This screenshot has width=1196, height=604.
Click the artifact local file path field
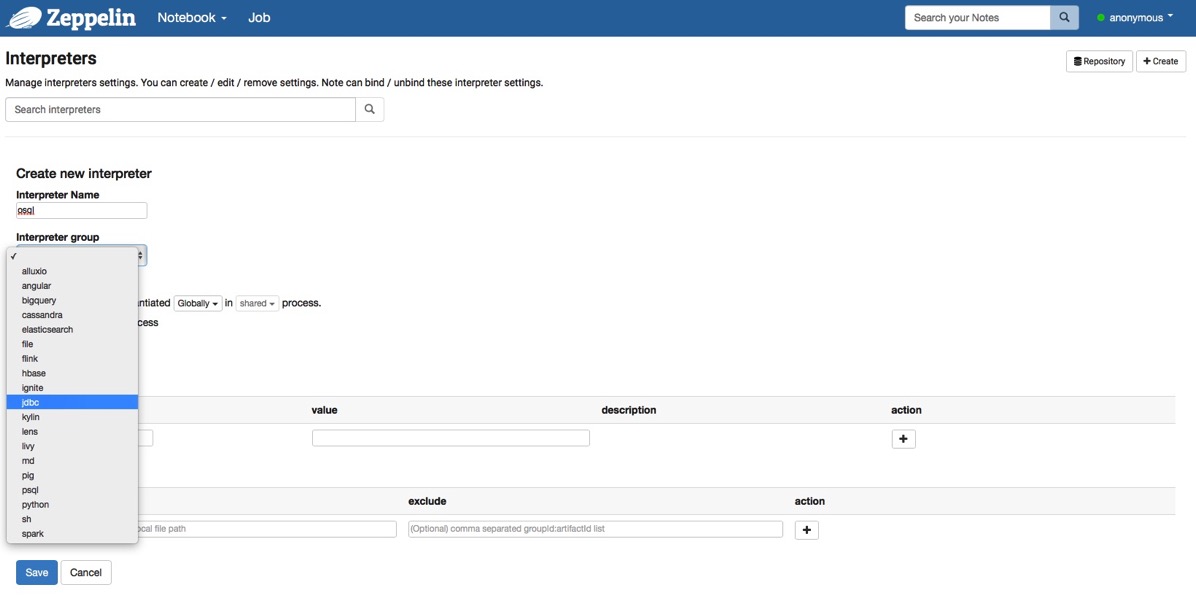[267, 528]
